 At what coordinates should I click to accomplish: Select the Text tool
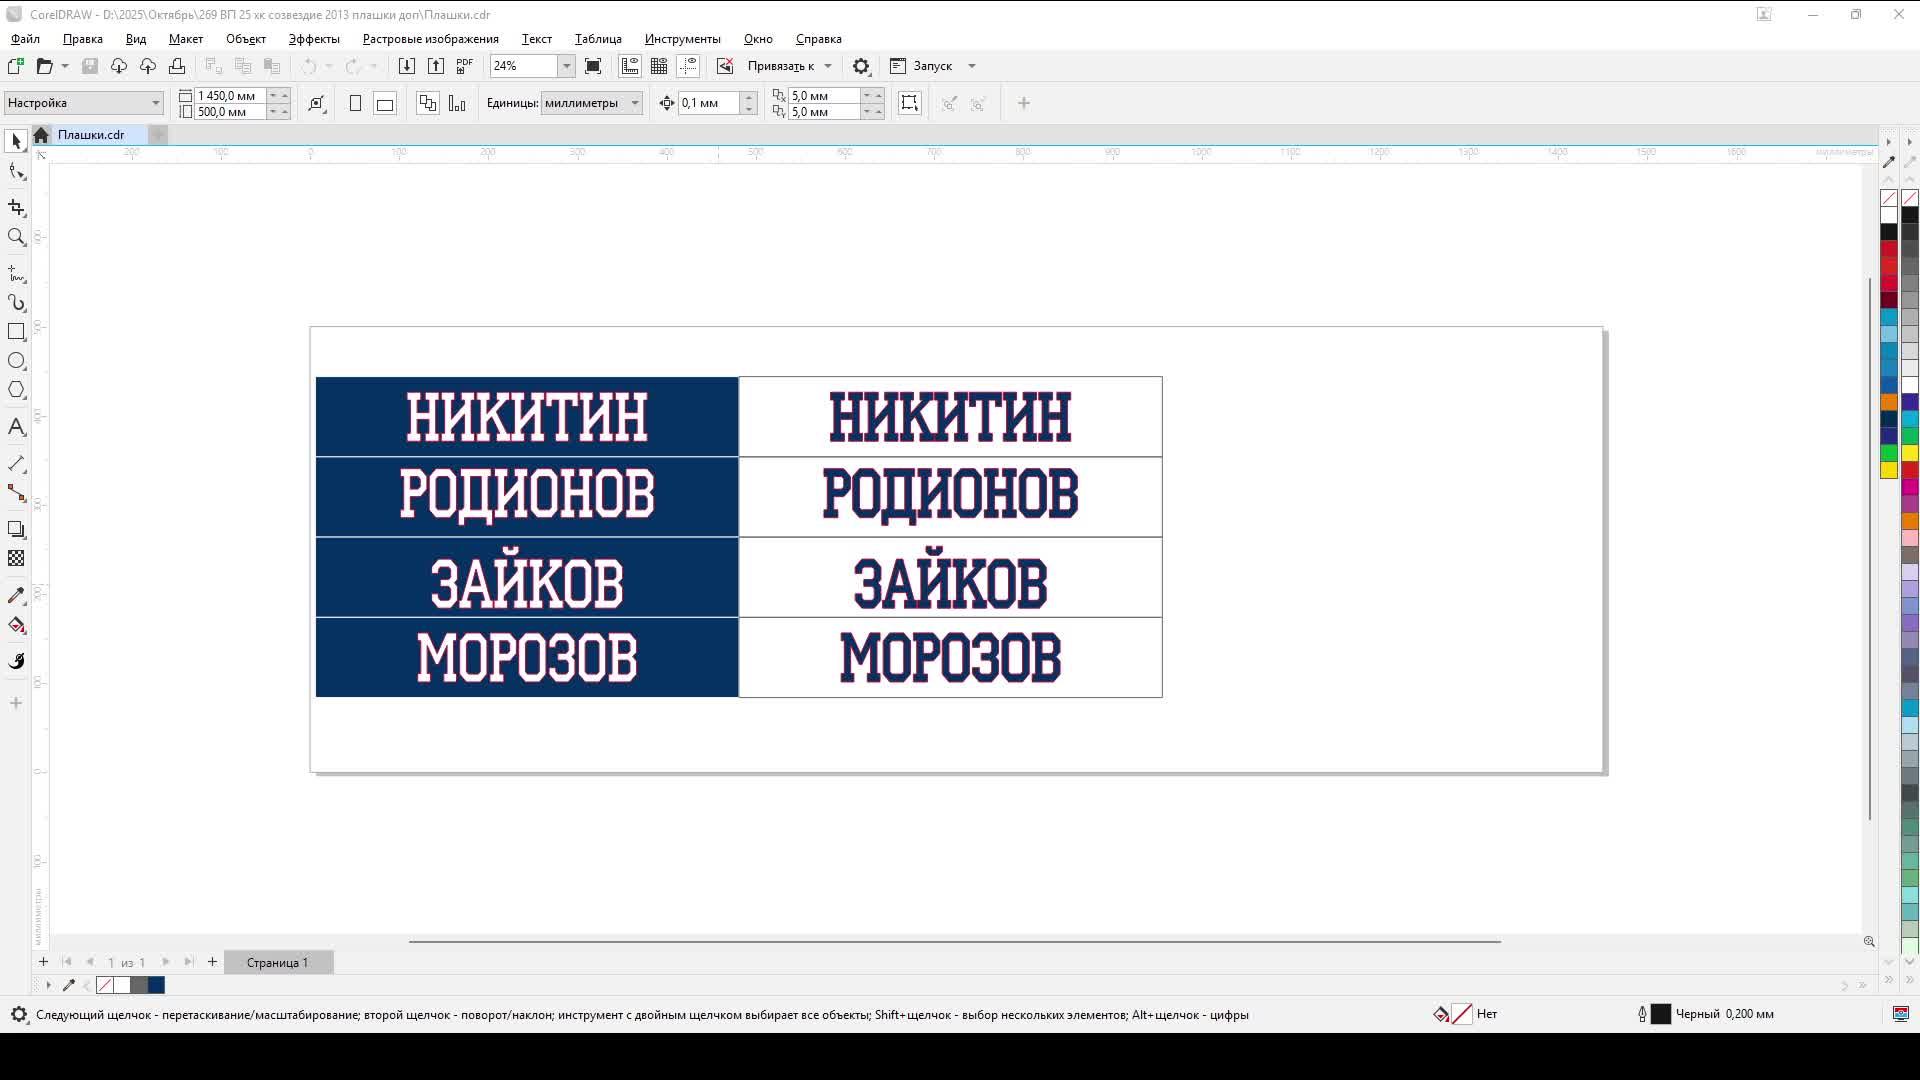click(x=16, y=427)
